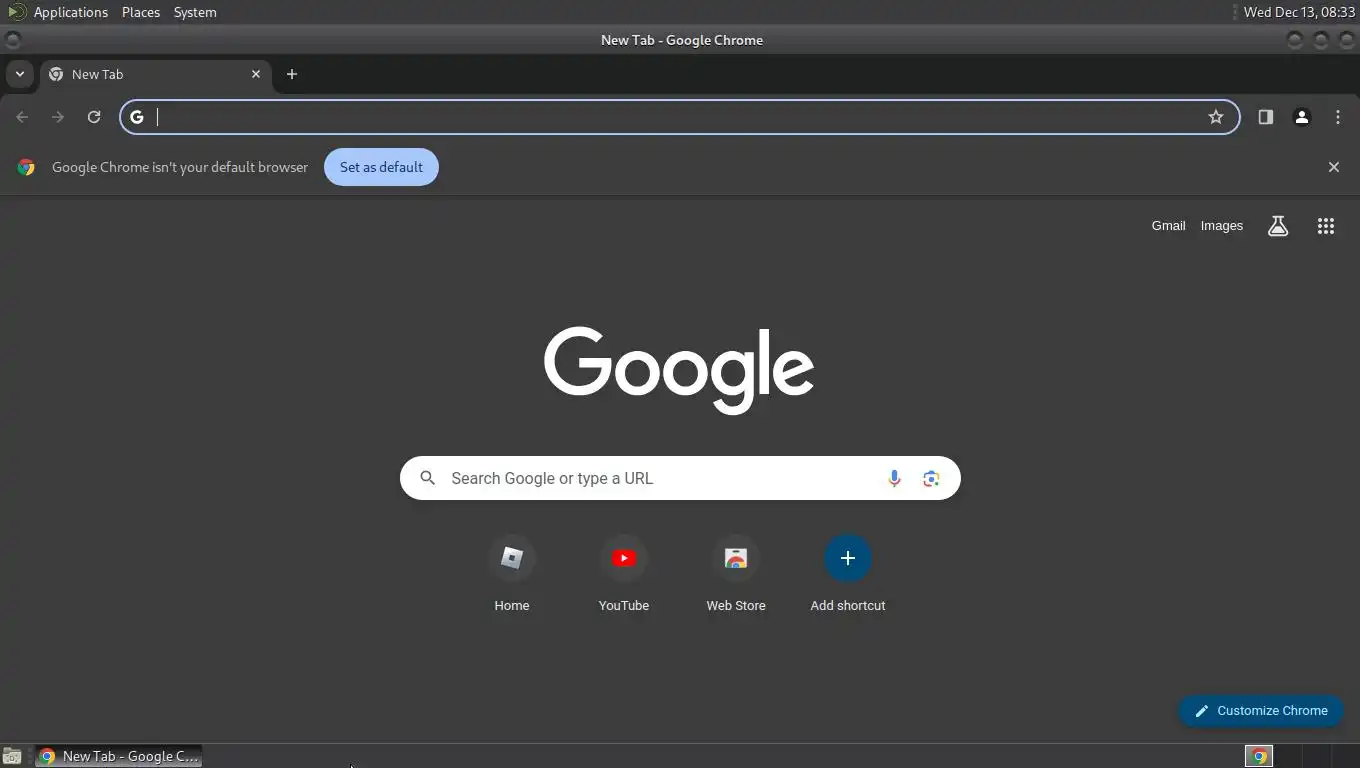Close the New Tab tab
This screenshot has height=768, width=1360.
(256, 74)
